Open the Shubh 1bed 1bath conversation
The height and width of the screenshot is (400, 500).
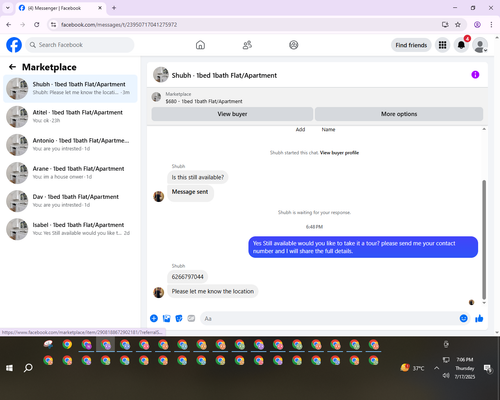[70, 89]
